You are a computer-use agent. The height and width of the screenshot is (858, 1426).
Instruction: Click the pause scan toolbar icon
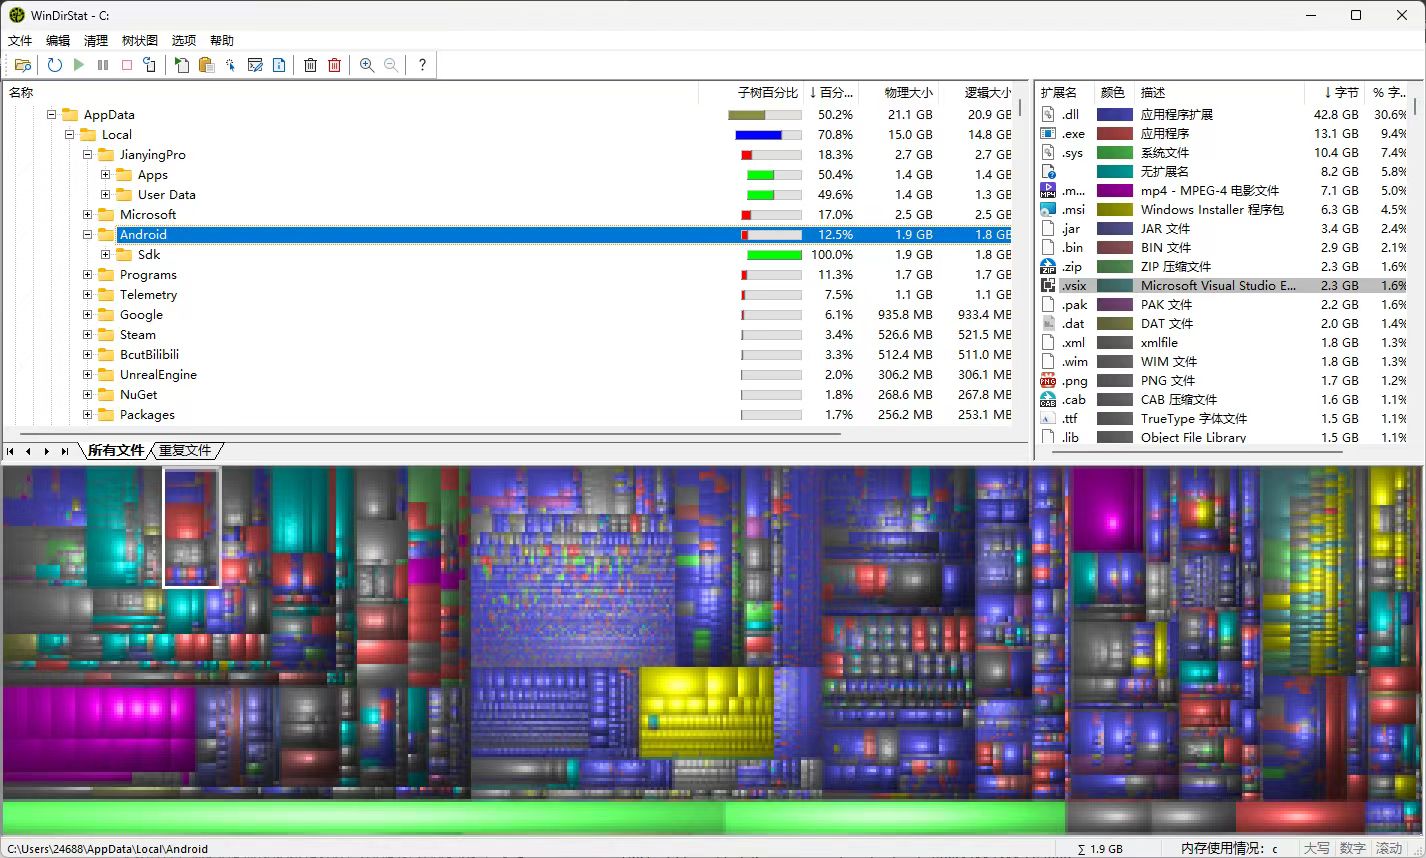103,65
